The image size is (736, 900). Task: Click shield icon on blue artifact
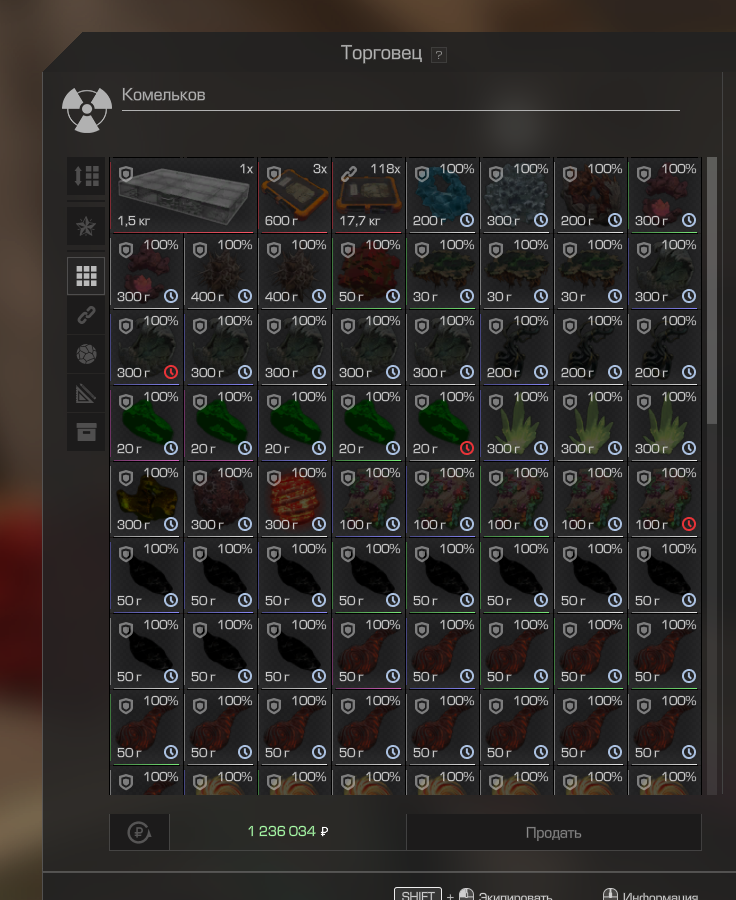[x=422, y=174]
